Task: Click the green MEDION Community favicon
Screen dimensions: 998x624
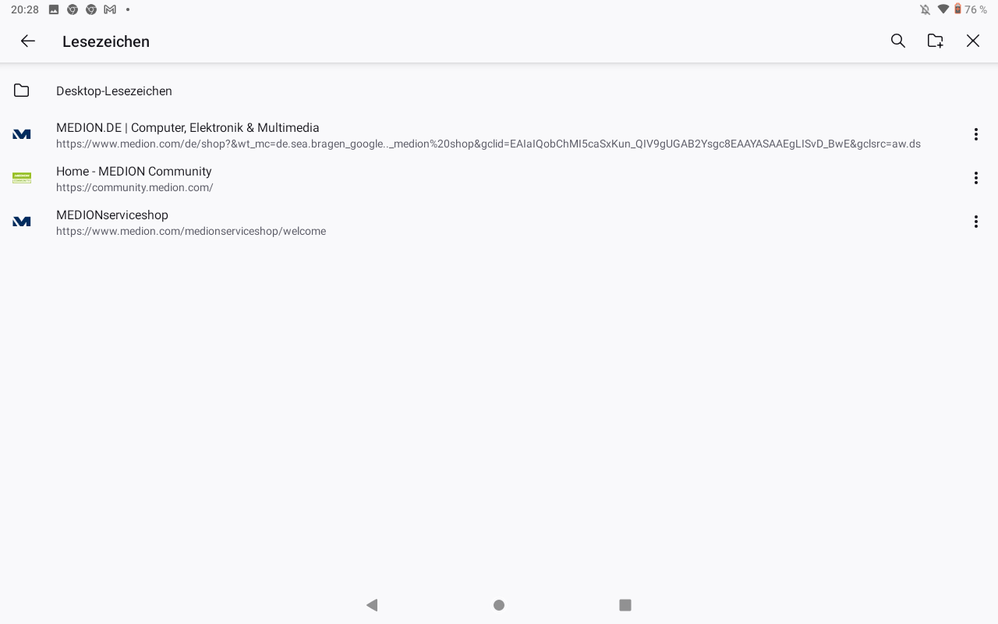Action: (x=22, y=178)
